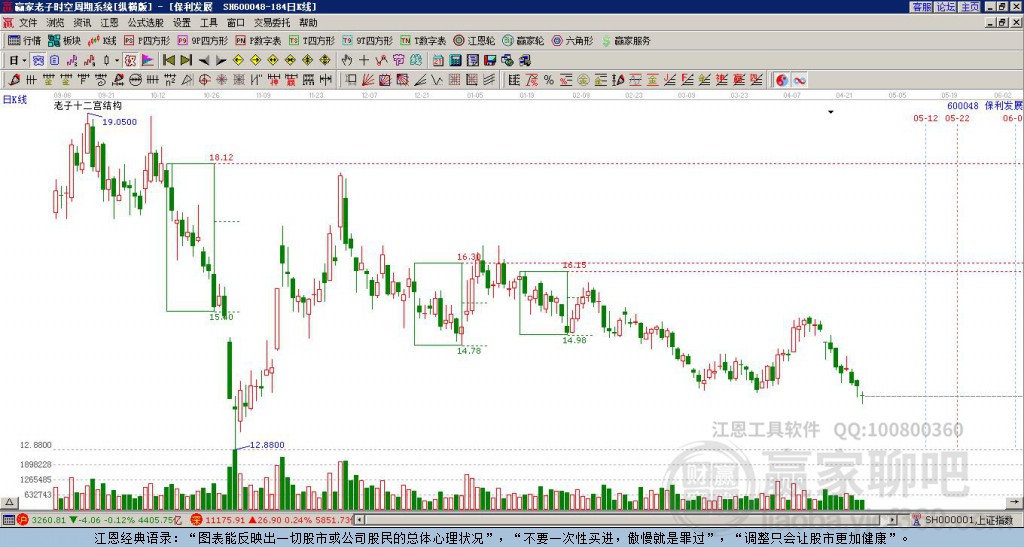Open the 六角形 hexagon tool
This screenshot has width=1024, height=548.
(x=573, y=40)
